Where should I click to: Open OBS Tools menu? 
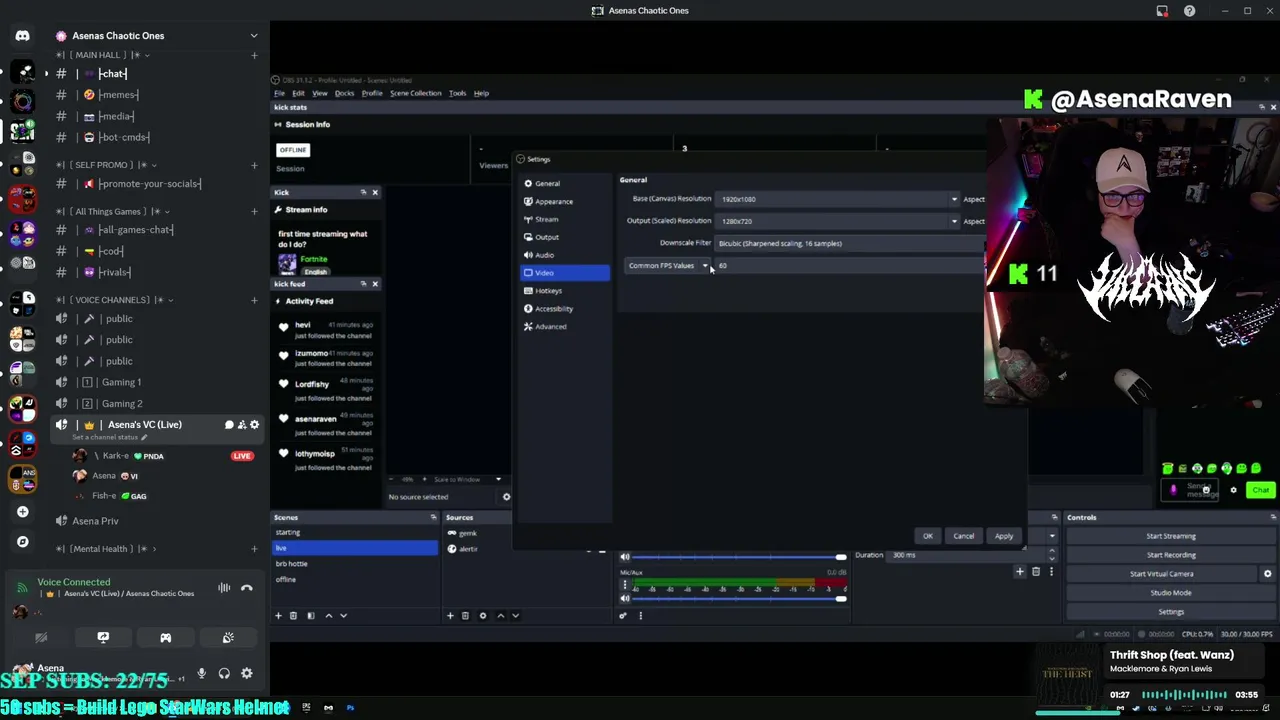coord(457,93)
